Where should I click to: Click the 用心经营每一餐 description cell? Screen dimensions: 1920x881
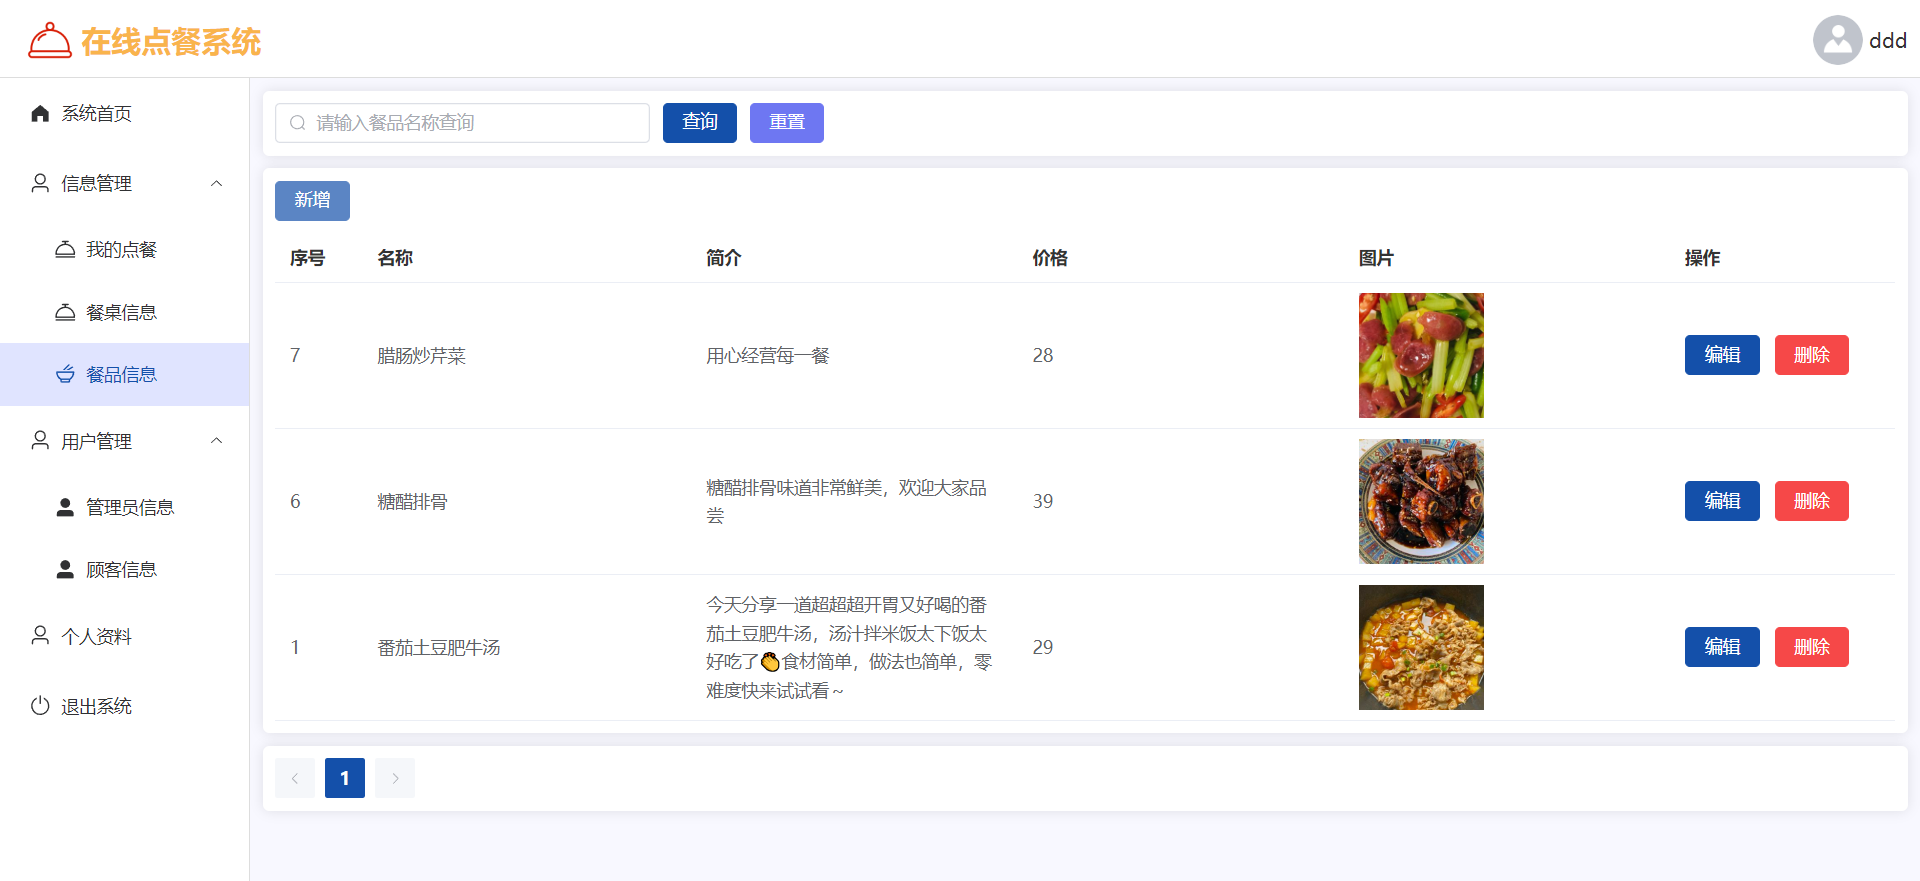point(768,356)
